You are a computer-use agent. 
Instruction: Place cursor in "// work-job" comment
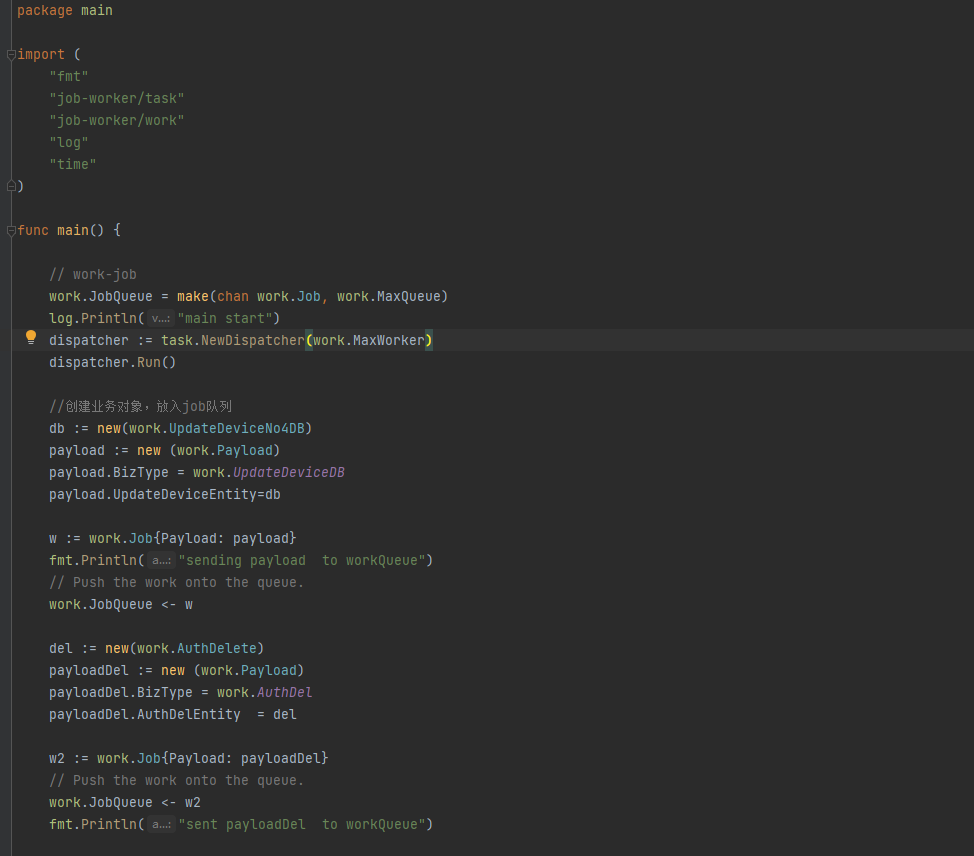(x=93, y=275)
